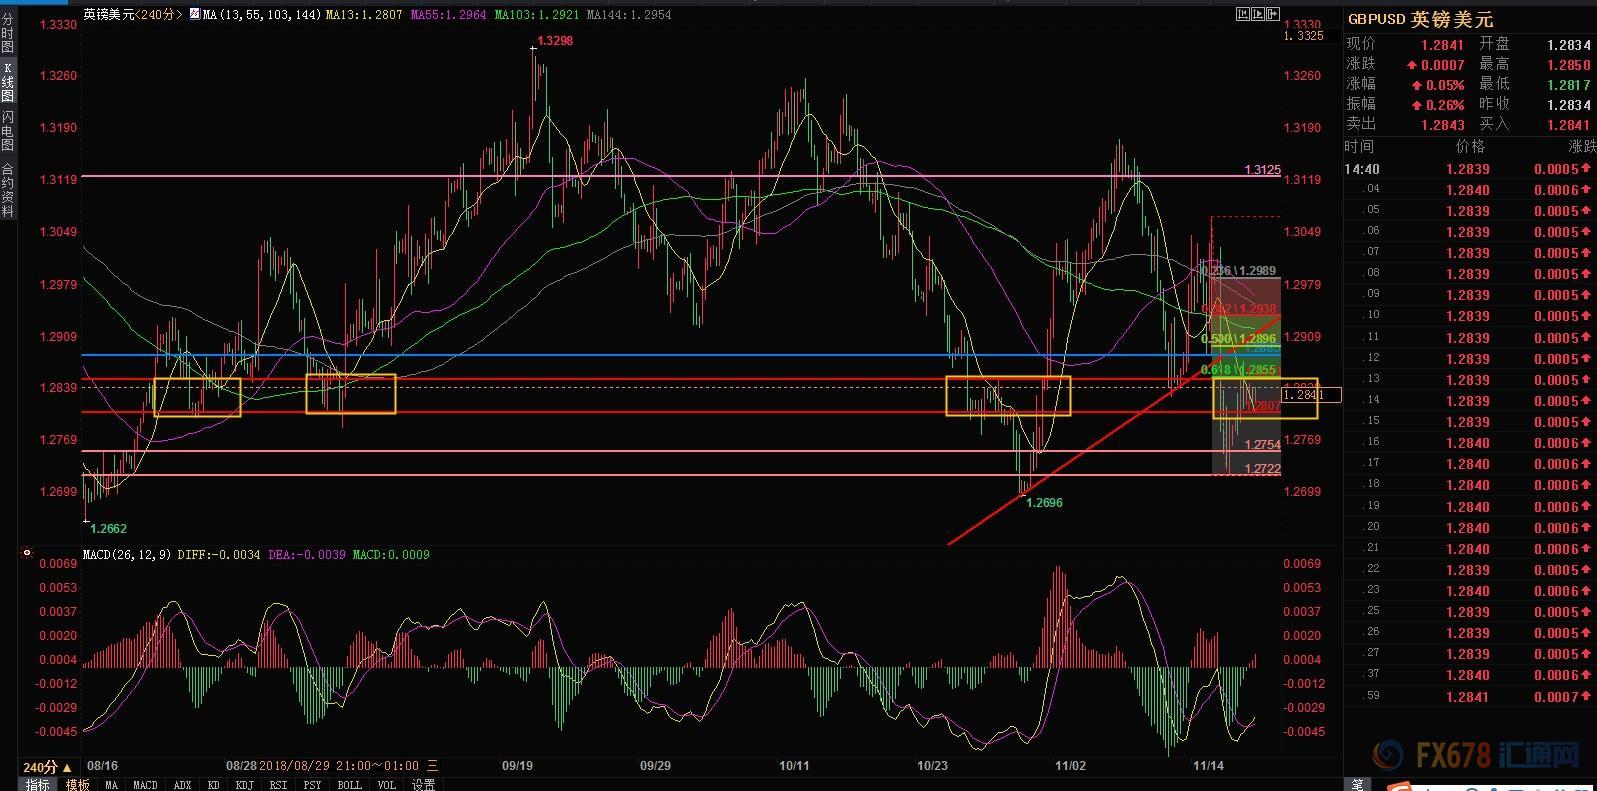The image size is (1597, 791).
Task: Click the 价格 column header in tick list
Action: tap(1470, 147)
